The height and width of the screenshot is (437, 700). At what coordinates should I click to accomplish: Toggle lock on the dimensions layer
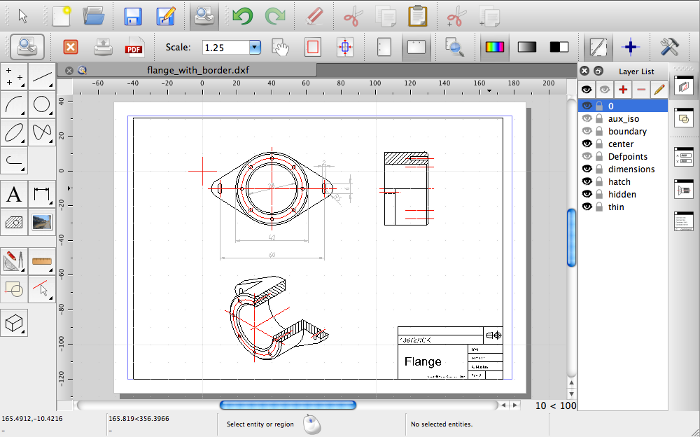[599, 169]
